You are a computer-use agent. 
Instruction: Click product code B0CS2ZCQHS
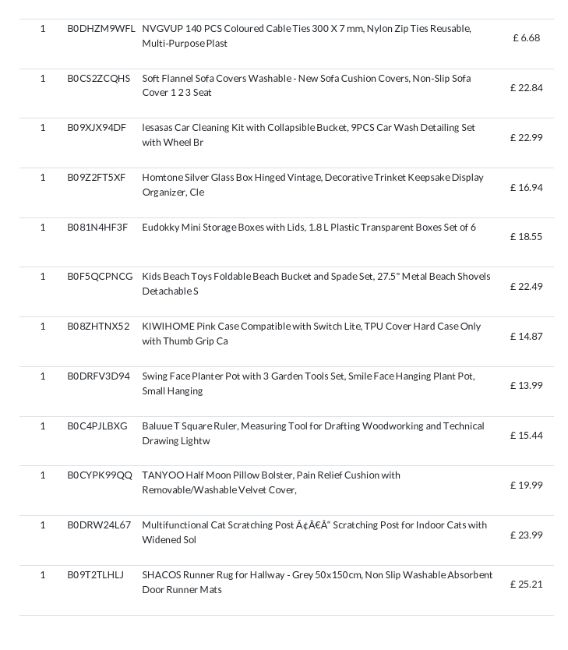[99, 78]
